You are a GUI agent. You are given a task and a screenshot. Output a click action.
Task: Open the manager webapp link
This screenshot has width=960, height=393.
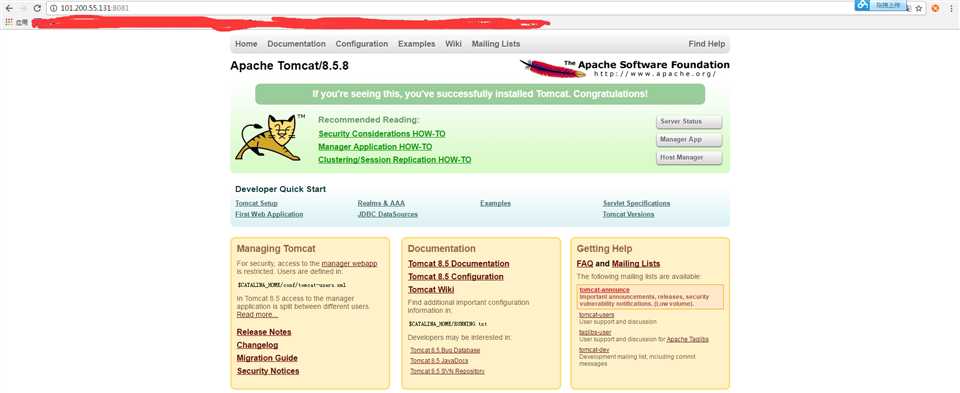349,264
